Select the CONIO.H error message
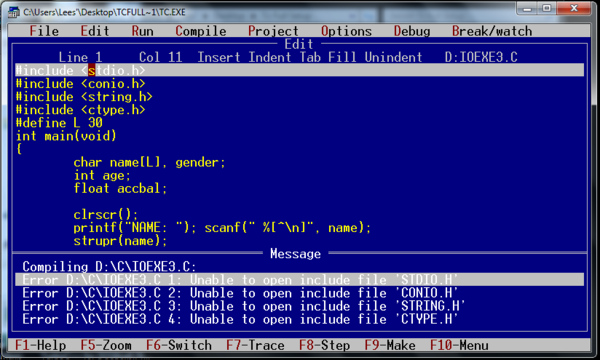 pos(240,293)
